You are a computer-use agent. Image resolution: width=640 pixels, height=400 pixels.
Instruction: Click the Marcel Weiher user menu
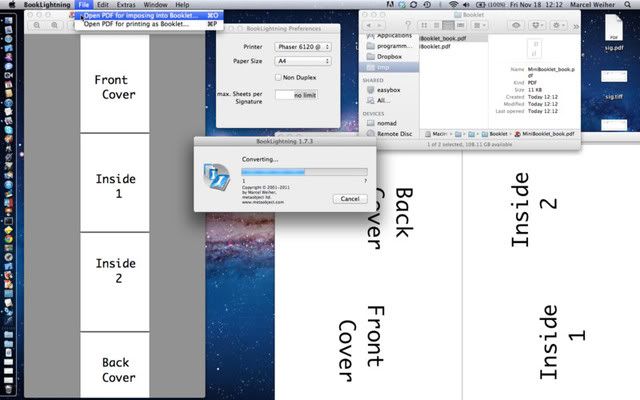593,5
